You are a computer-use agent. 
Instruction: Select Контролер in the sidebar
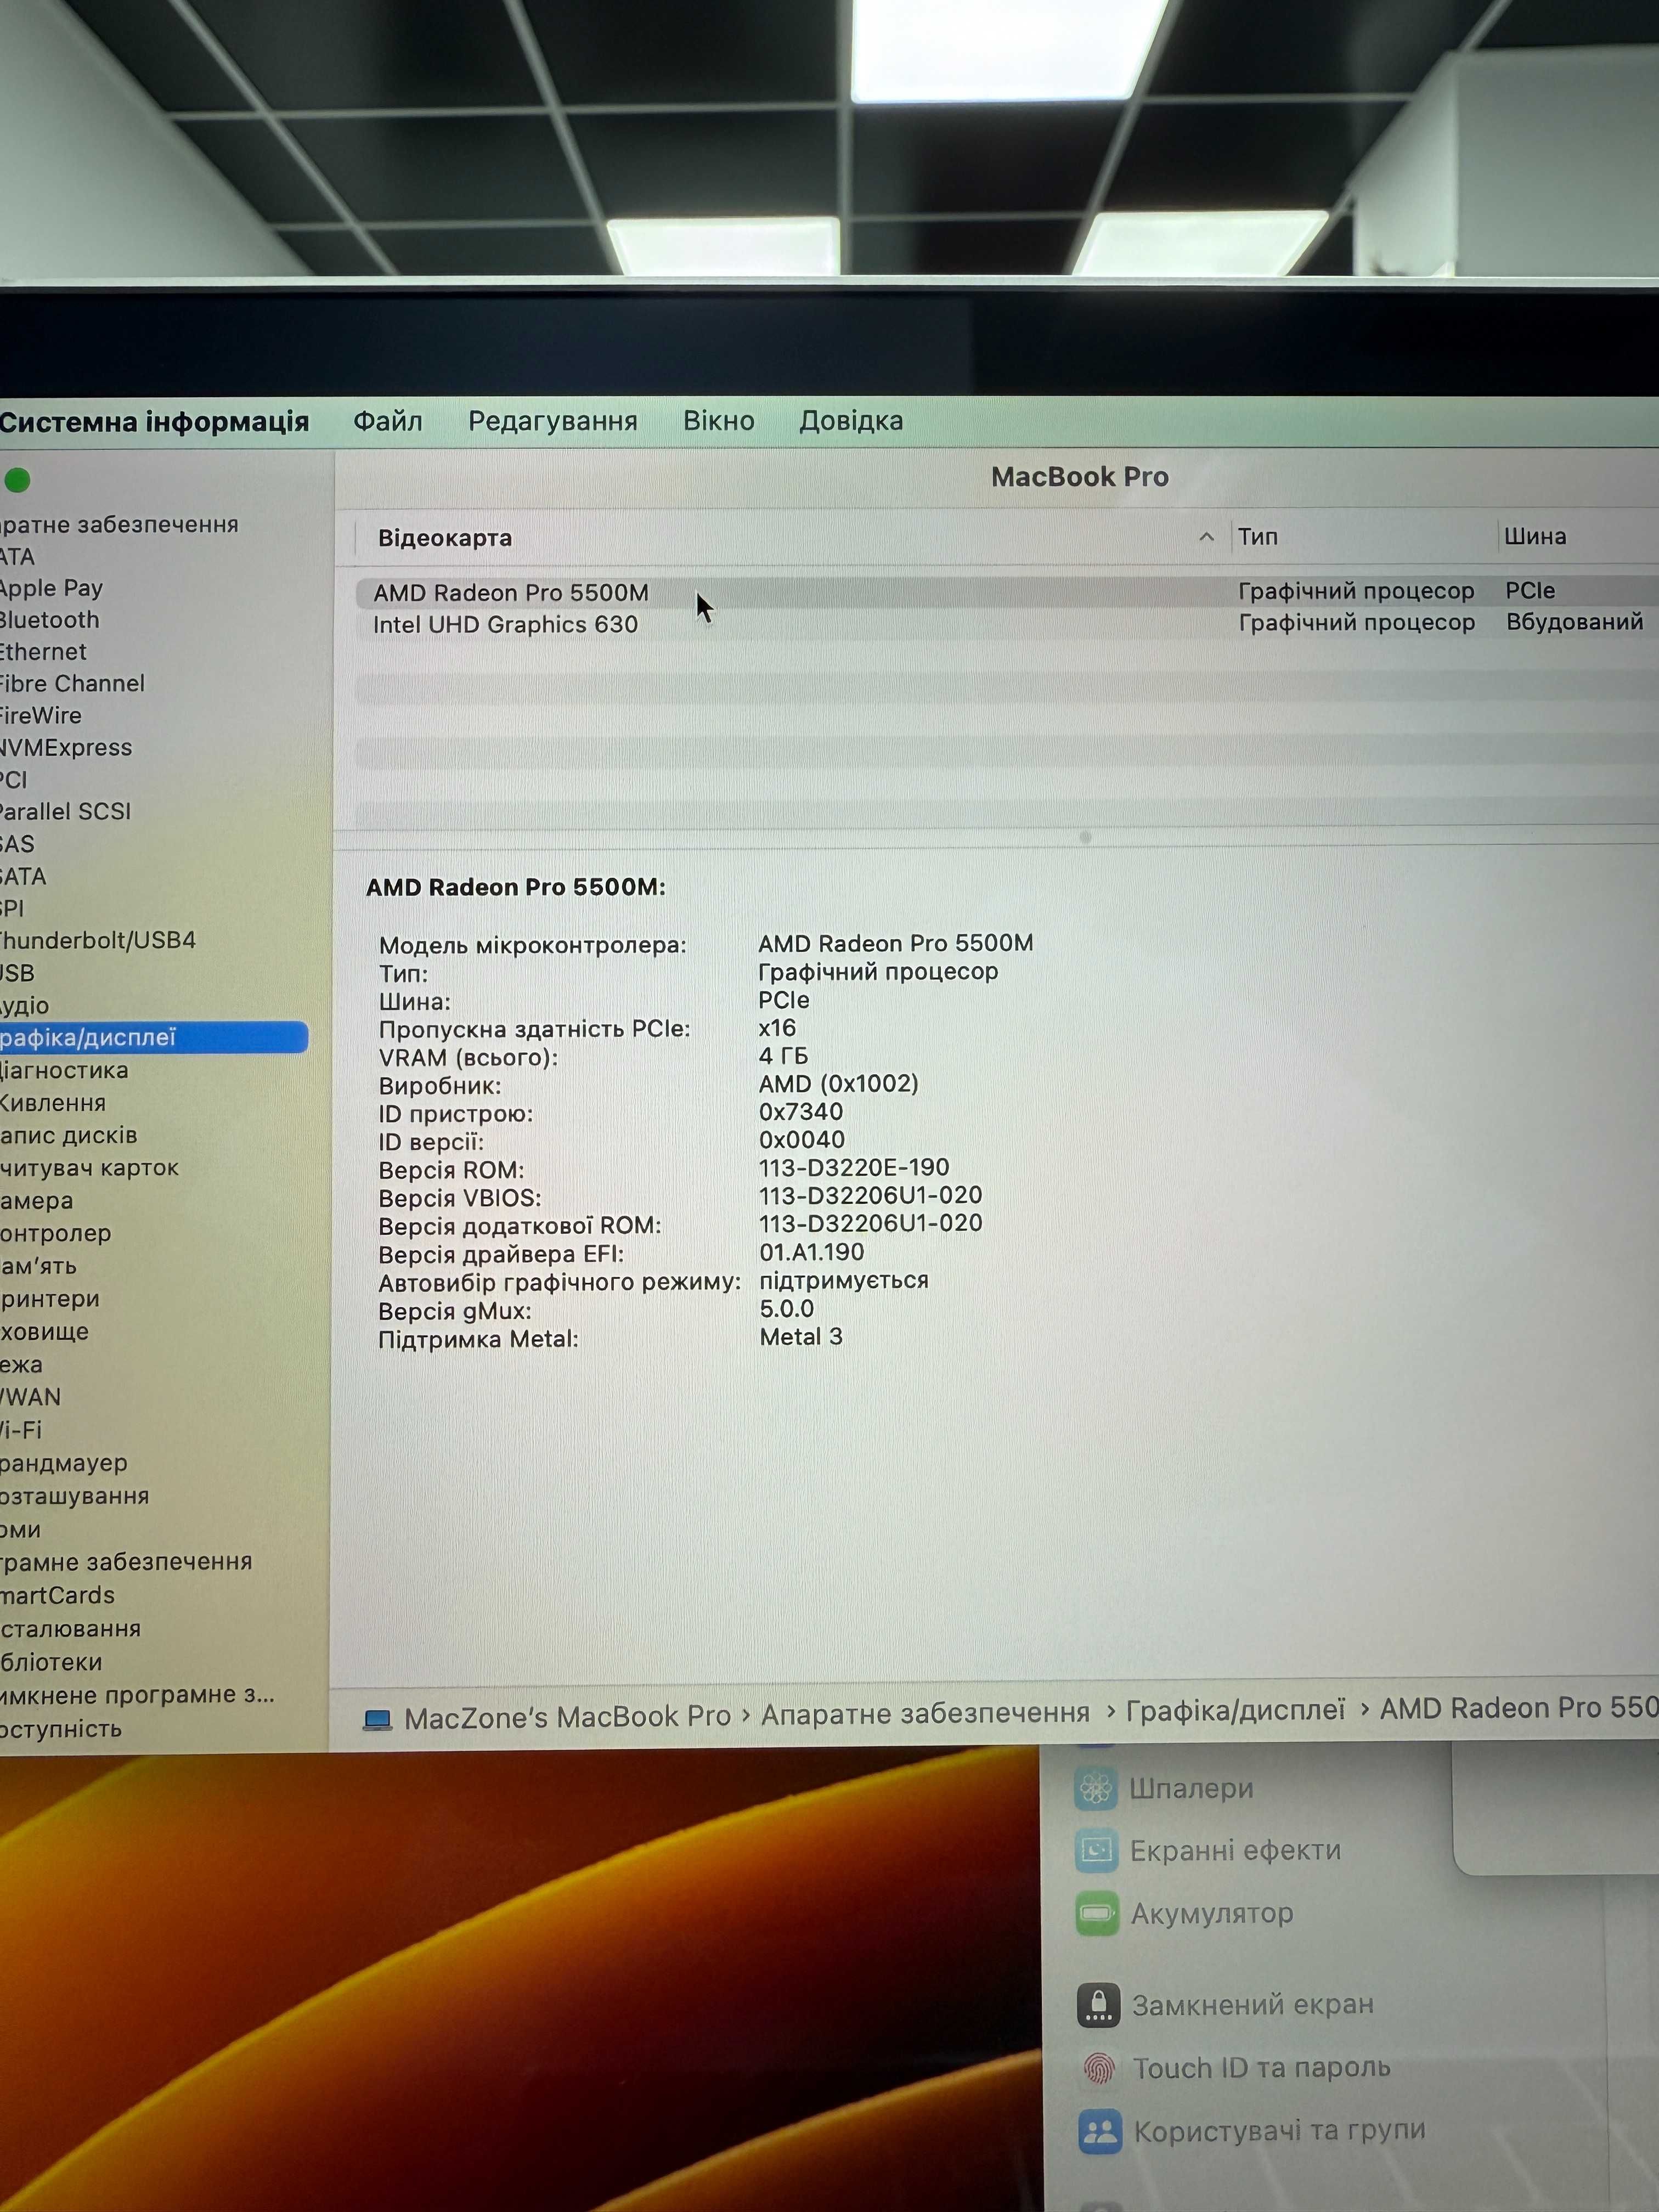[x=56, y=1234]
